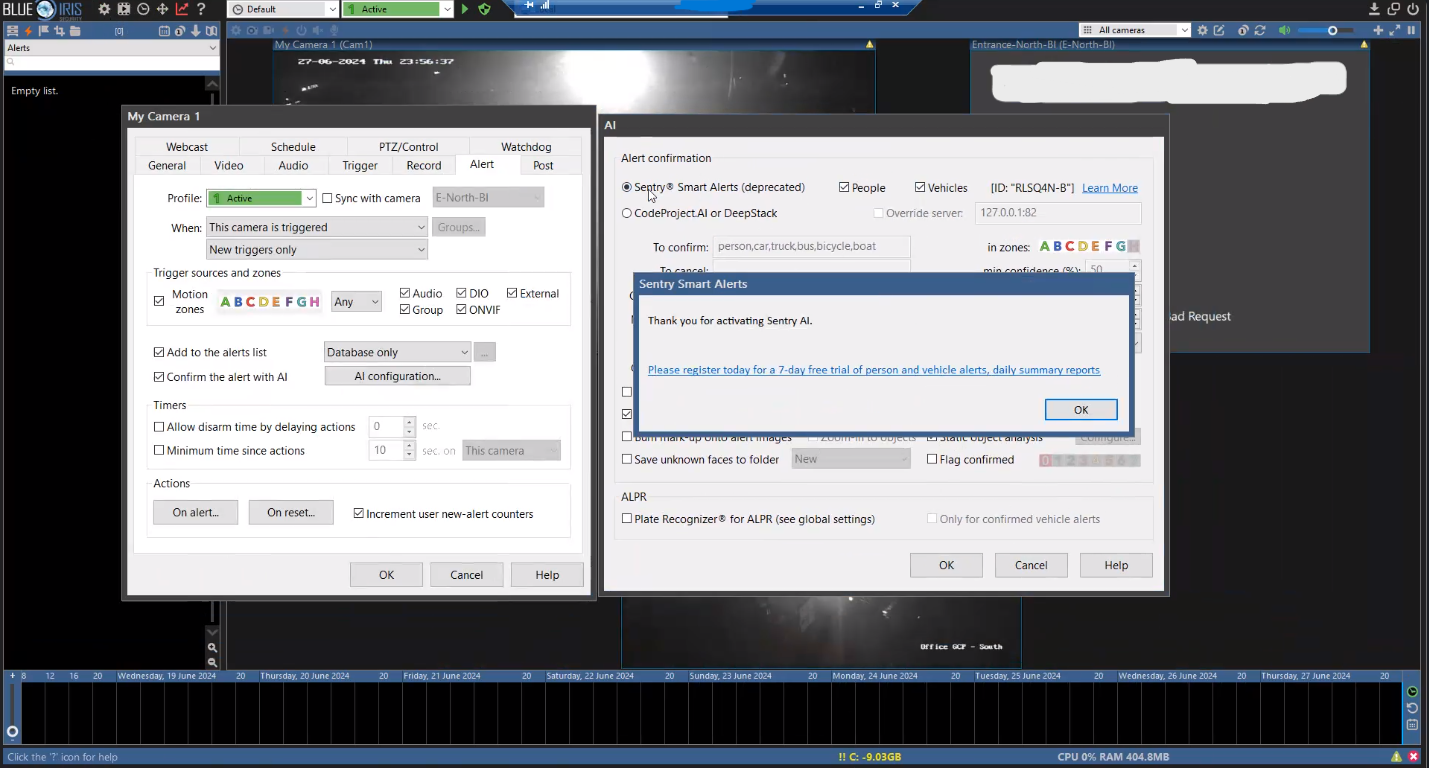The width and height of the screenshot is (1429, 768).
Task: Uncheck Confirm the alert with AI
Action: pyautogui.click(x=159, y=377)
